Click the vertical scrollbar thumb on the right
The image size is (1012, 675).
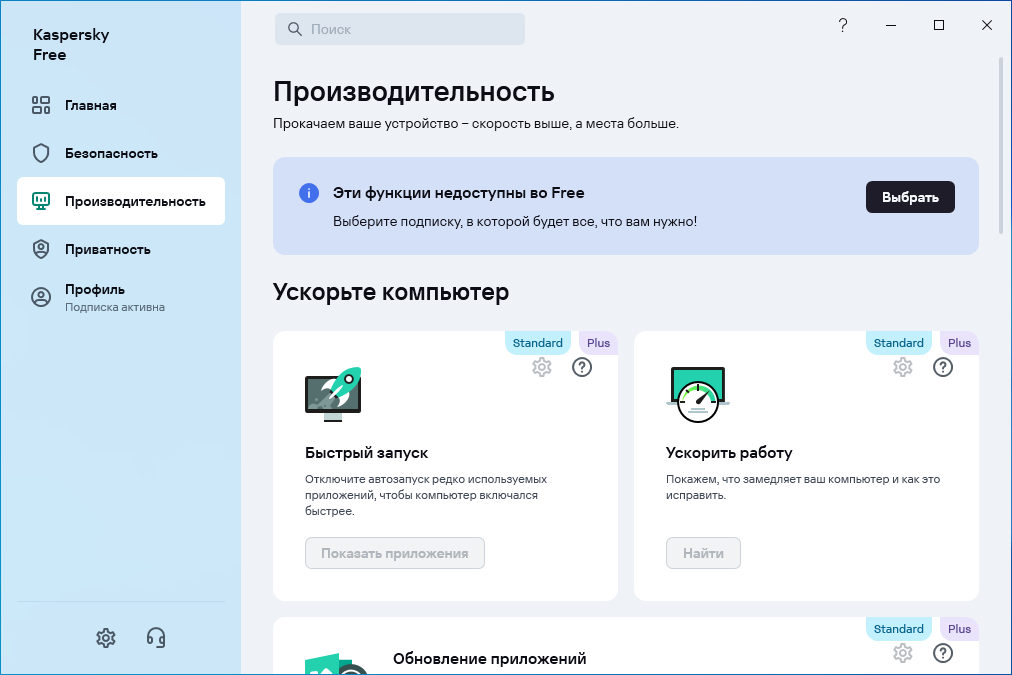click(1000, 145)
